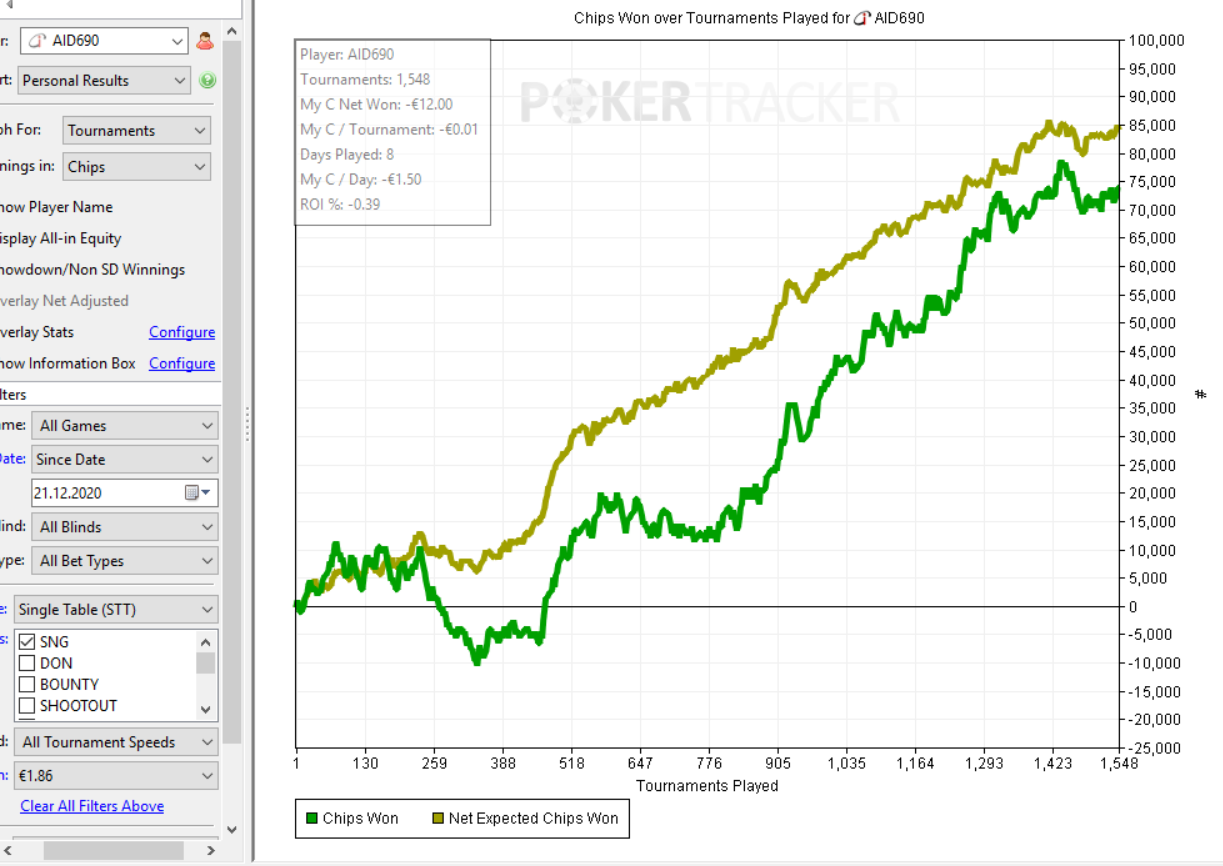Uncheck the SNG checkbox

point(28,642)
